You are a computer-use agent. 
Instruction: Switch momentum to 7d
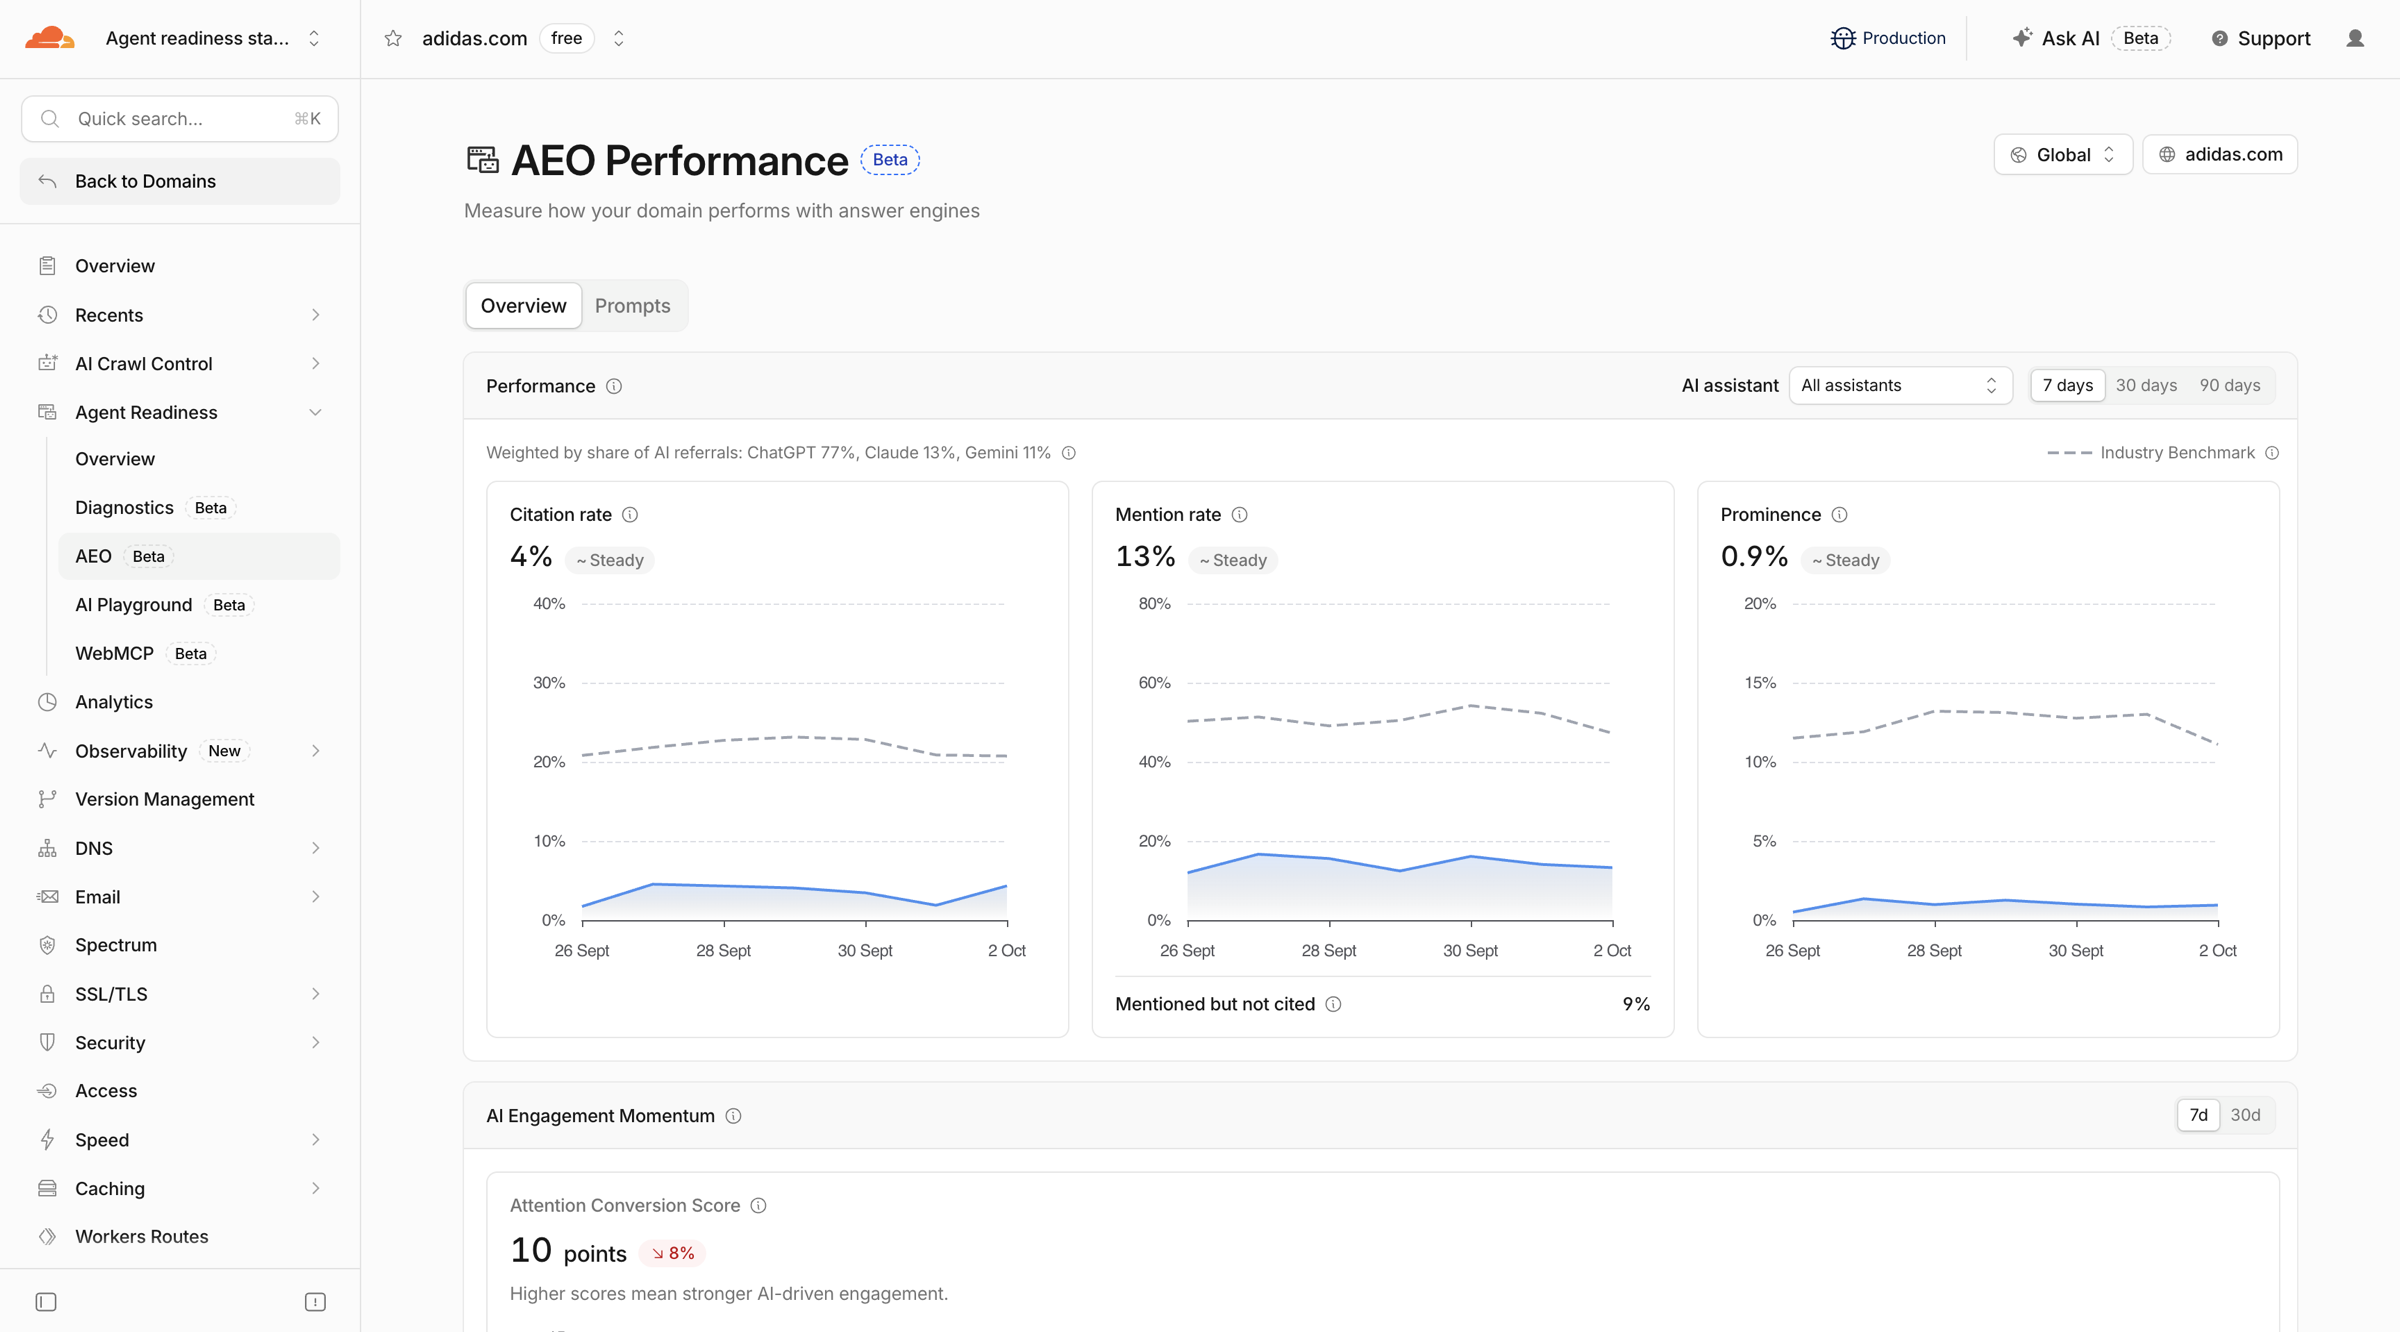tap(2198, 1115)
